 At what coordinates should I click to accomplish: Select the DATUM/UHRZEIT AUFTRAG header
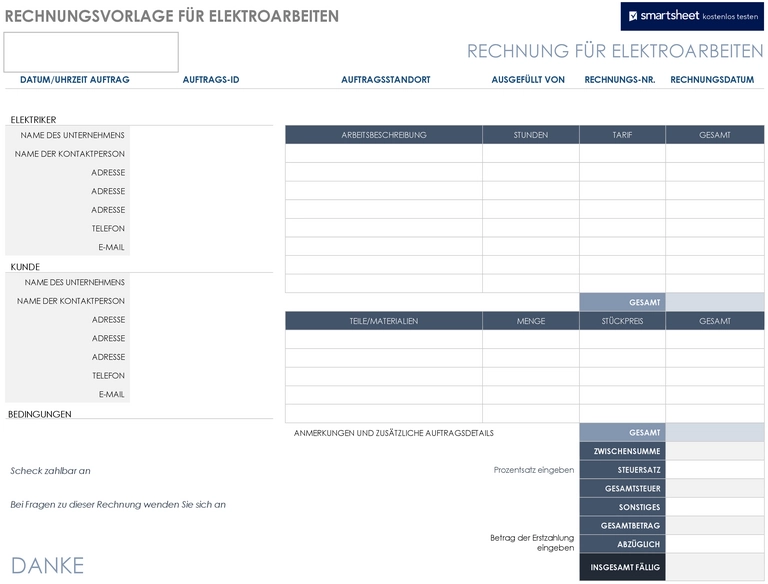point(75,80)
